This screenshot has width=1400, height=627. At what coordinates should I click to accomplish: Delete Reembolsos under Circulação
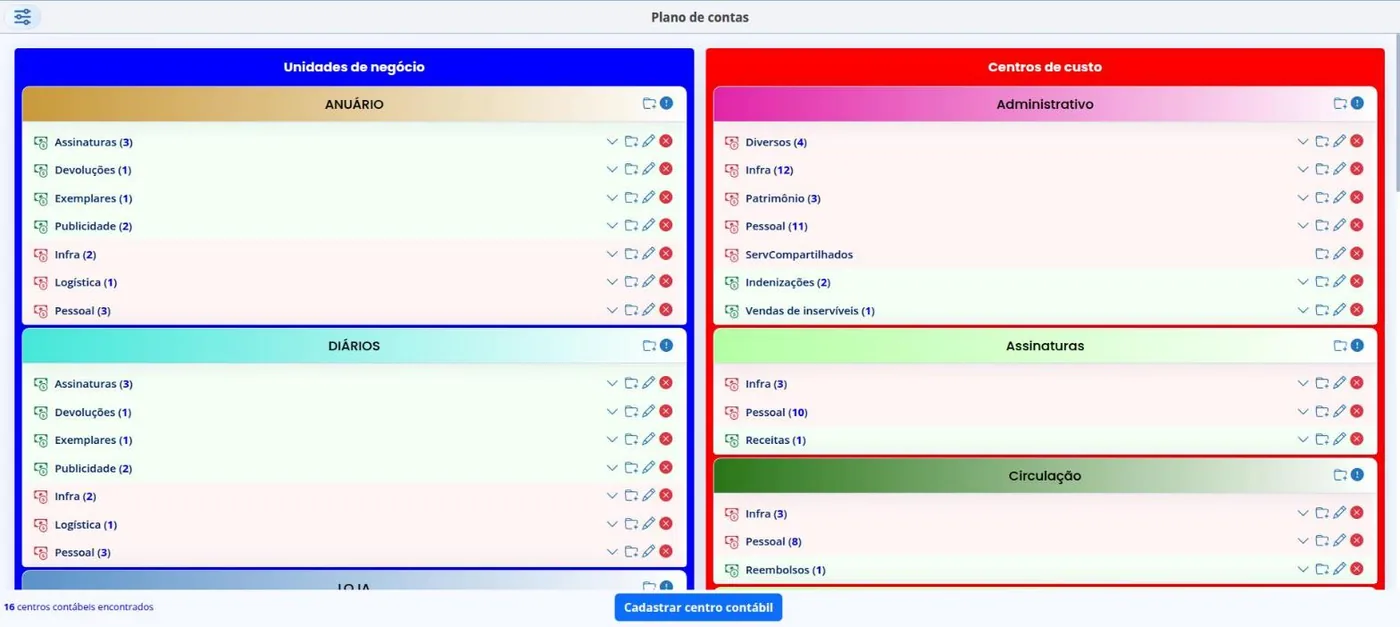[1357, 569]
